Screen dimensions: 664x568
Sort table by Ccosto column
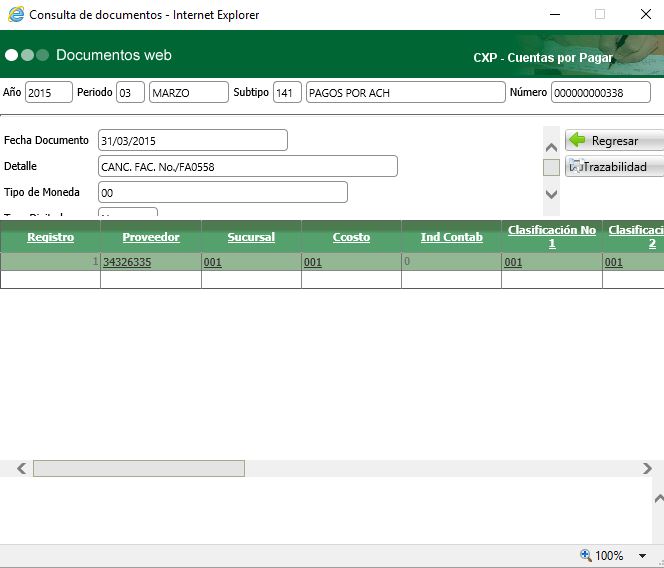(351, 237)
